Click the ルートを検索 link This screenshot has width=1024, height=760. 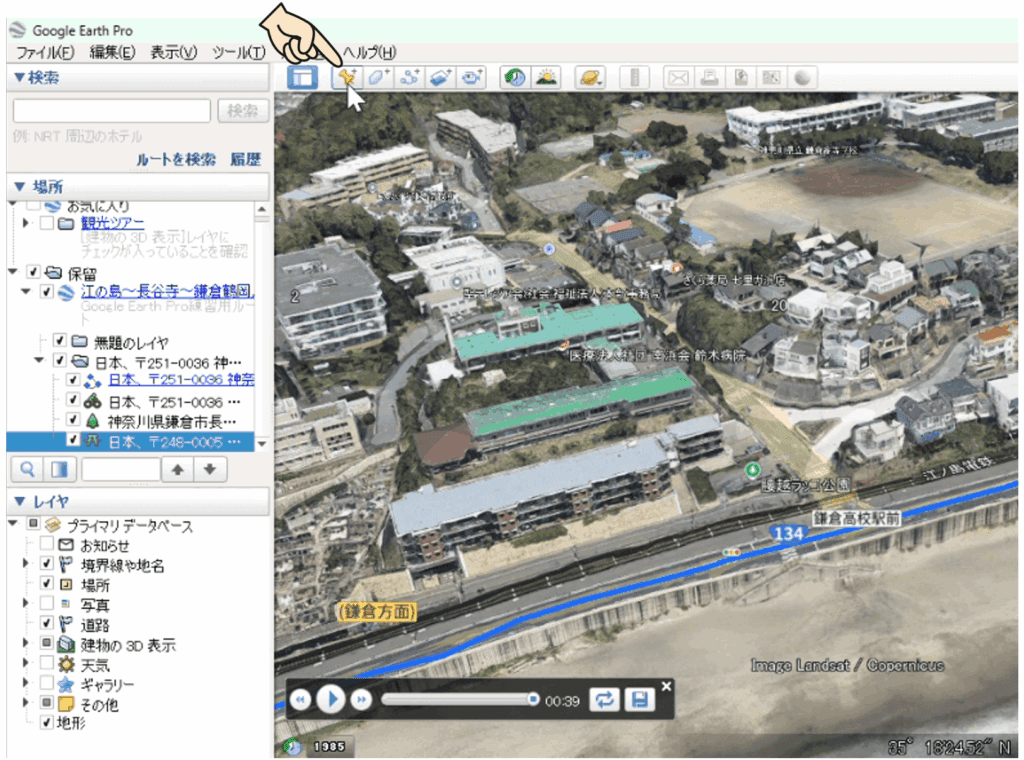click(175, 159)
